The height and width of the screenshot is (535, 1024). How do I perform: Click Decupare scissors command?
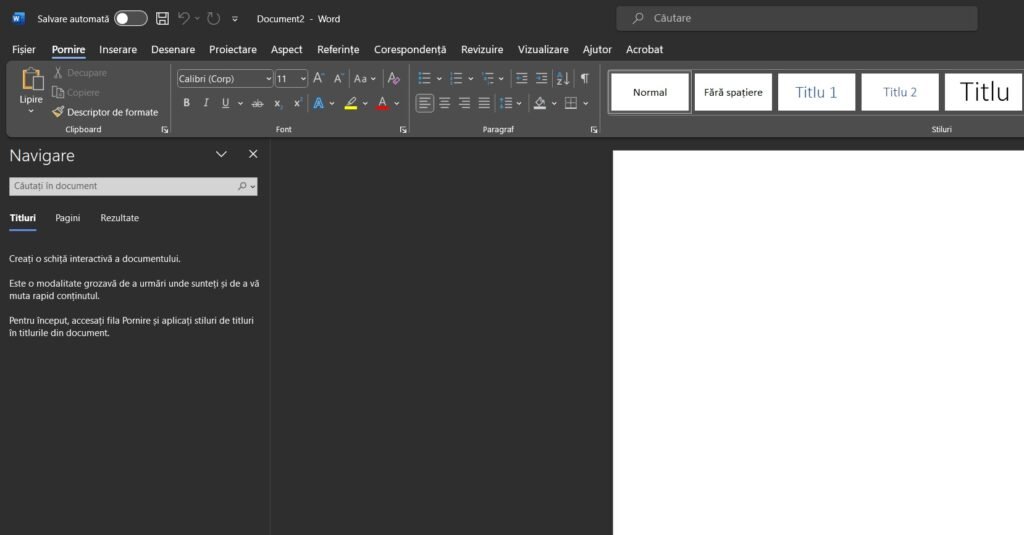coord(80,73)
